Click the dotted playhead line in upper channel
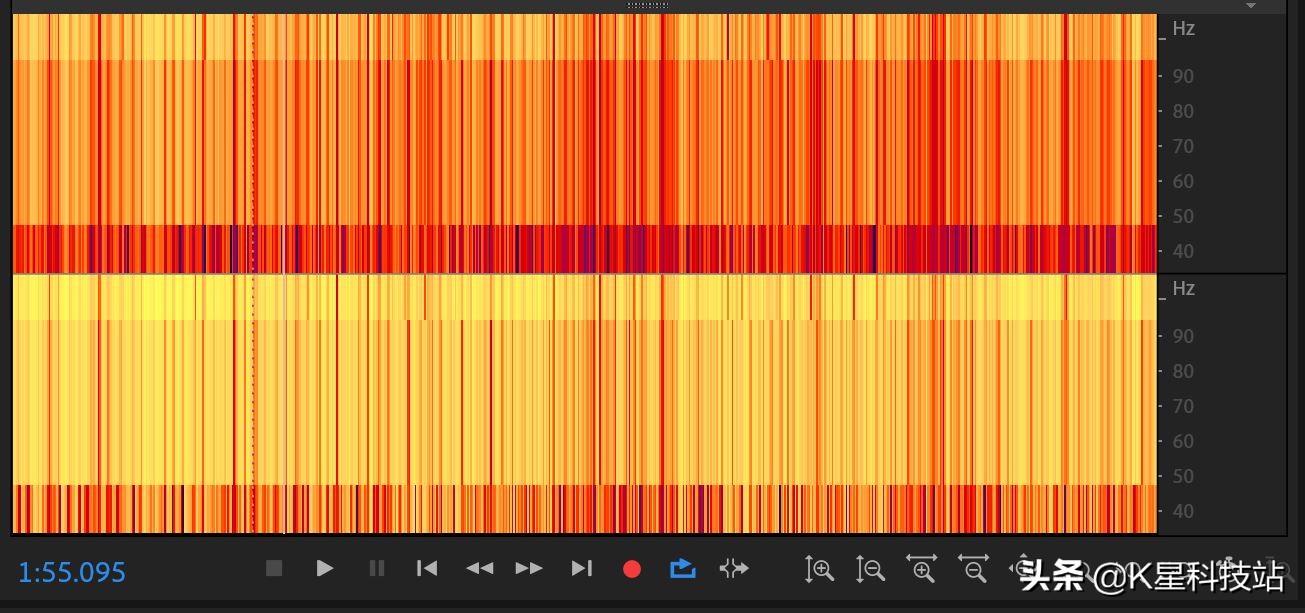 [253, 142]
